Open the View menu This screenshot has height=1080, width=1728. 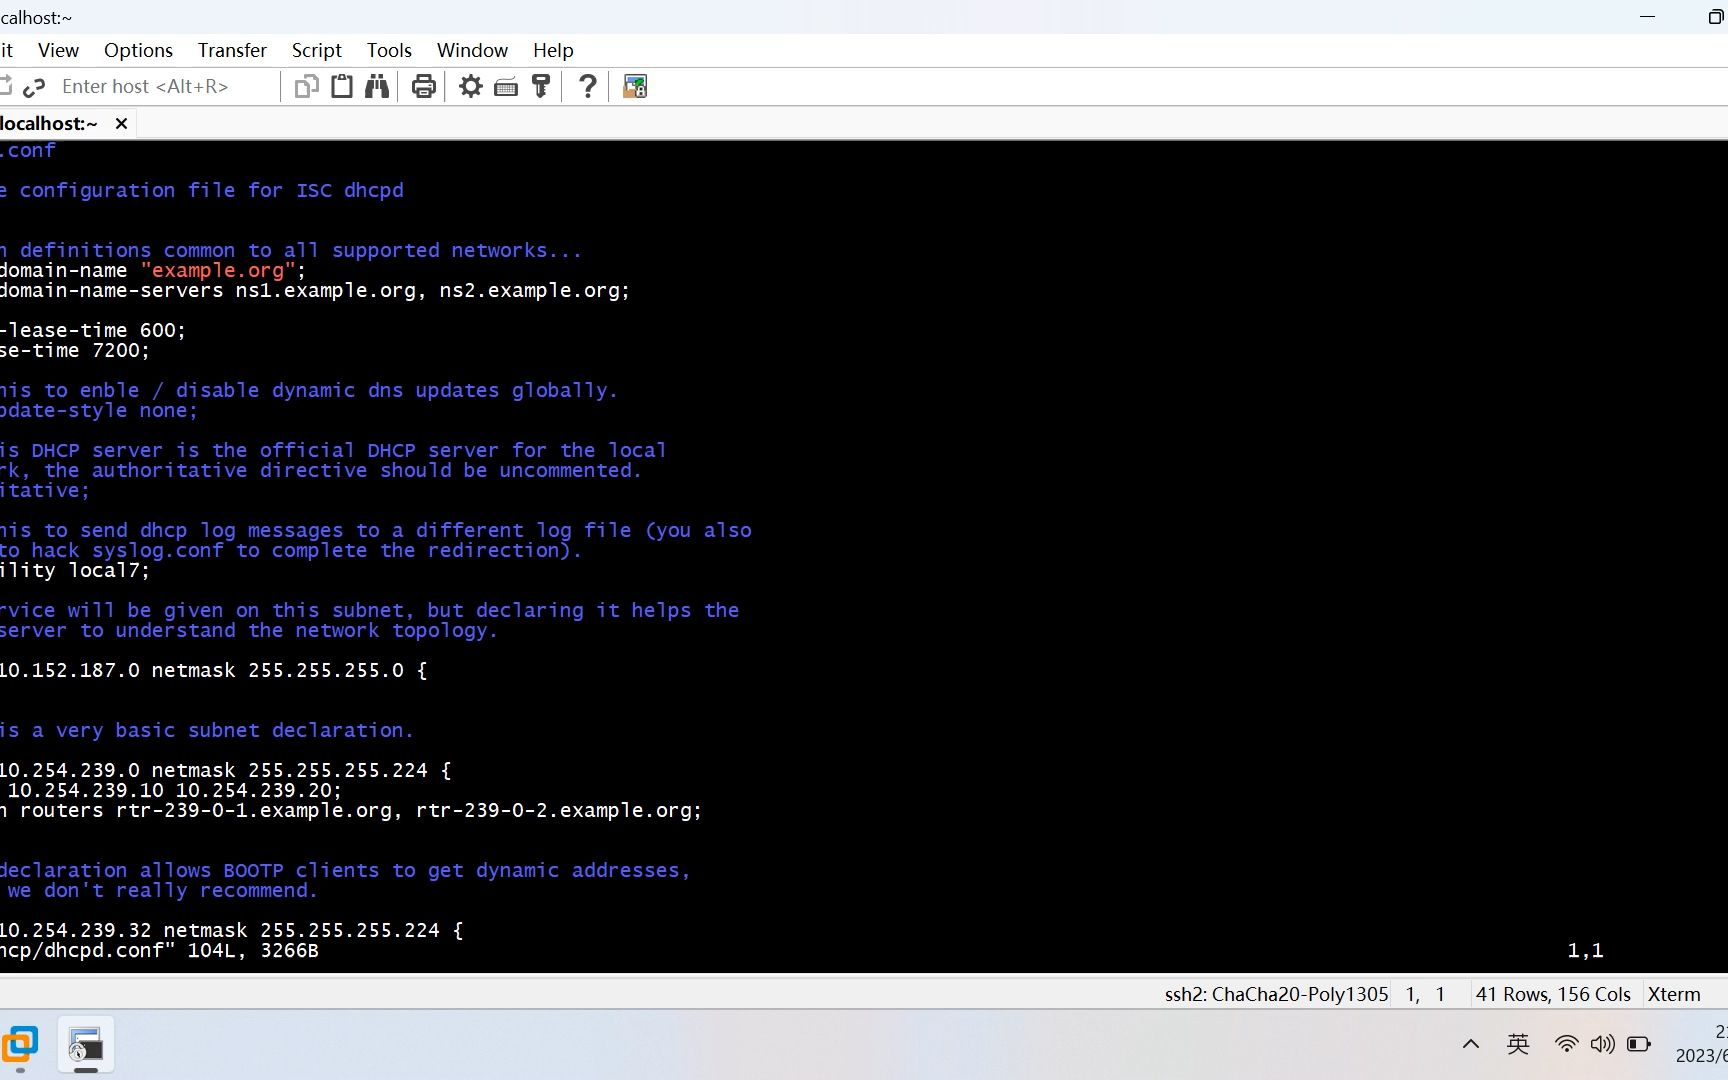click(x=58, y=50)
